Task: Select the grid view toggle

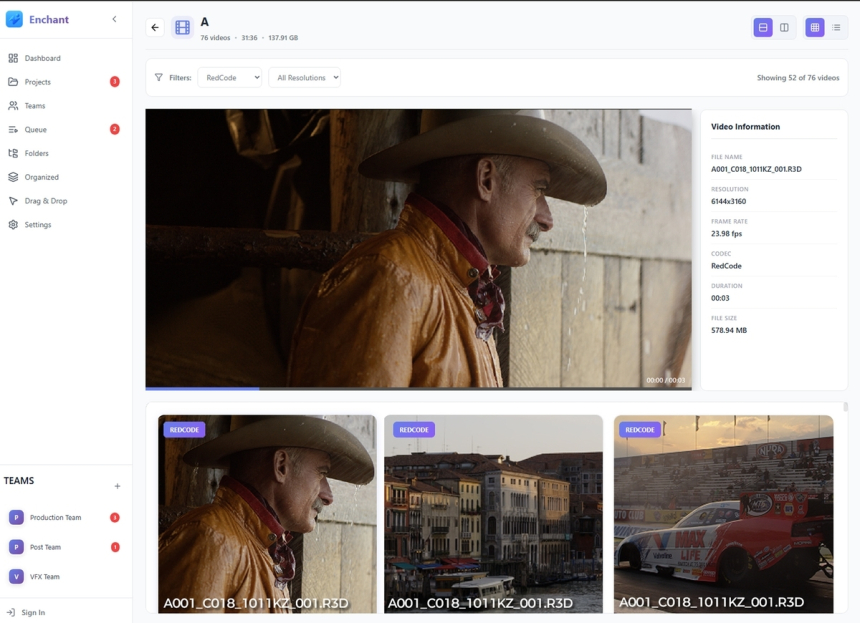Action: pyautogui.click(x=815, y=28)
